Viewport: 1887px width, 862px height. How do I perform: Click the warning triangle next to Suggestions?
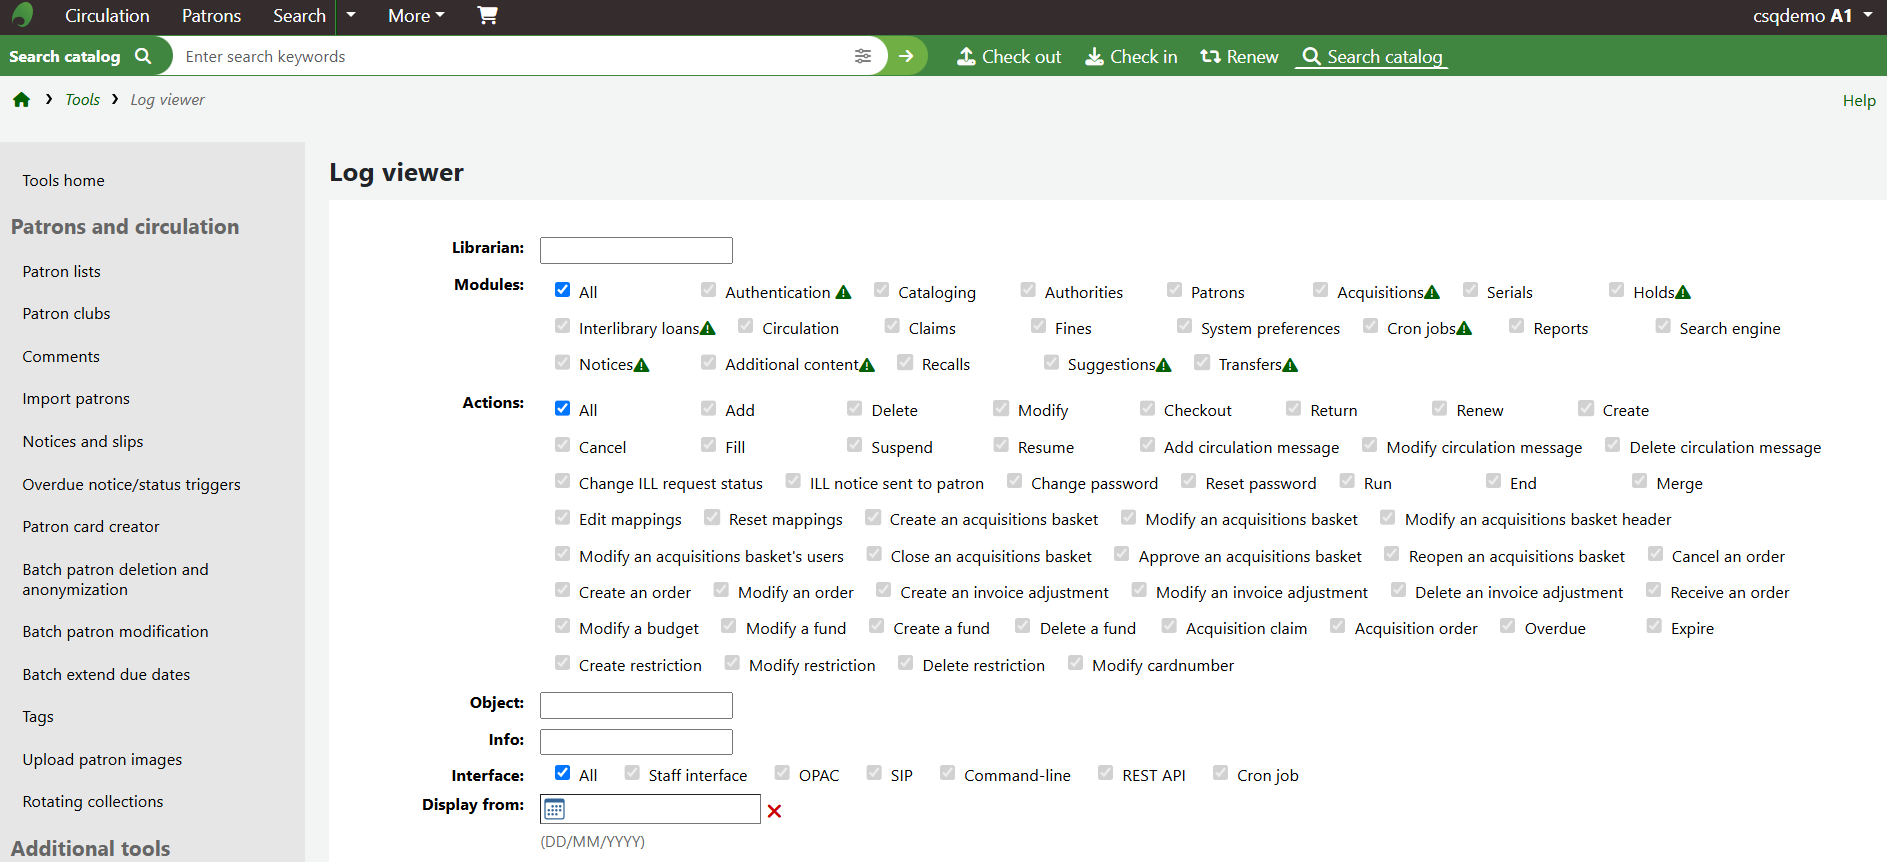click(x=1164, y=365)
